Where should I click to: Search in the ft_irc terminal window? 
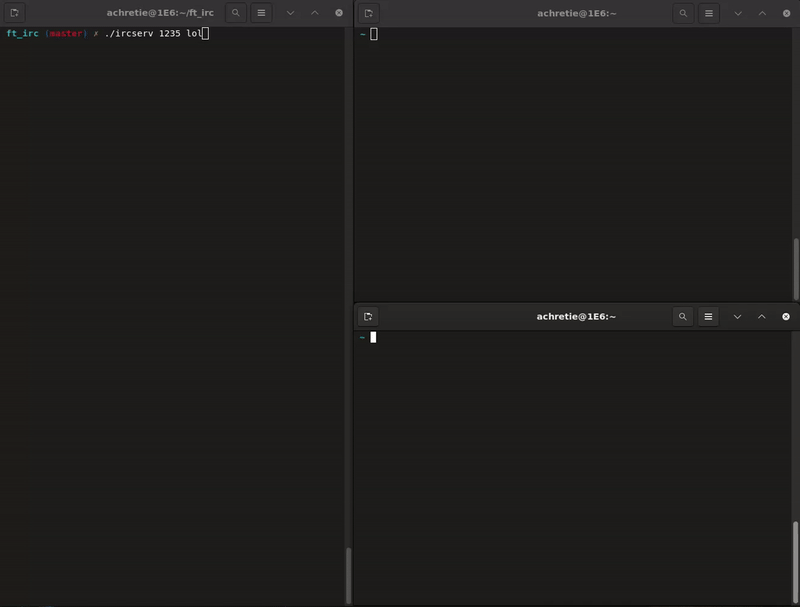coord(236,13)
